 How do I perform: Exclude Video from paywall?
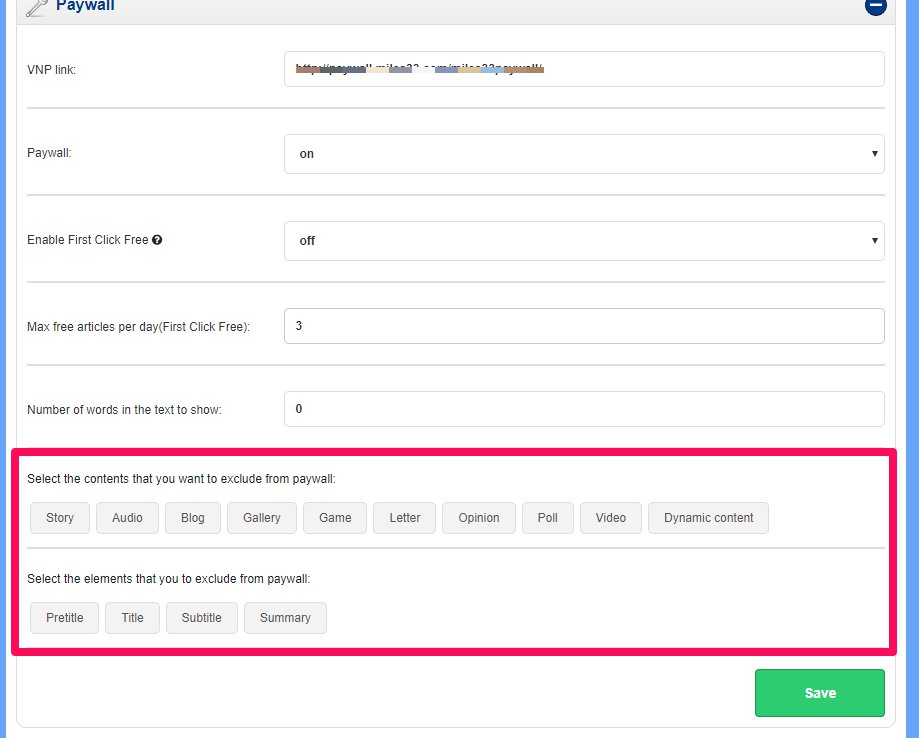pyautogui.click(x=611, y=518)
